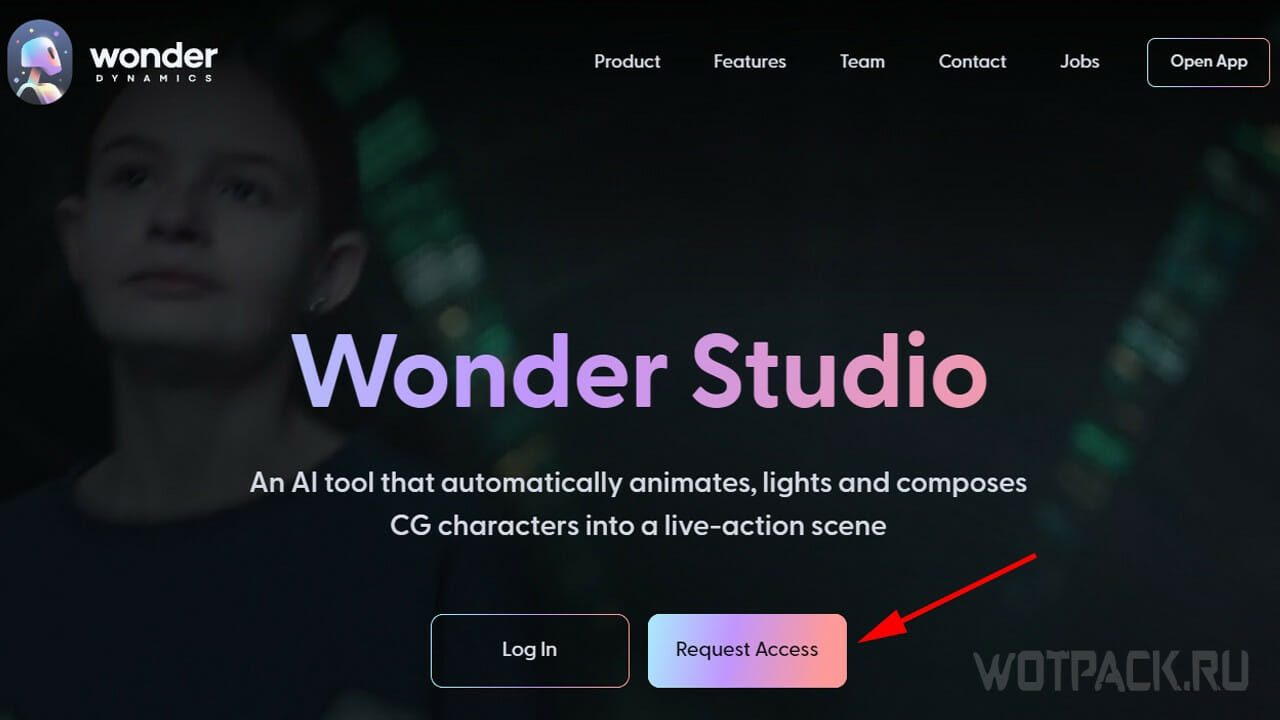Click the Wonder Dynamics robot logo icon
This screenshot has width=1280, height=720.
pos(39,61)
